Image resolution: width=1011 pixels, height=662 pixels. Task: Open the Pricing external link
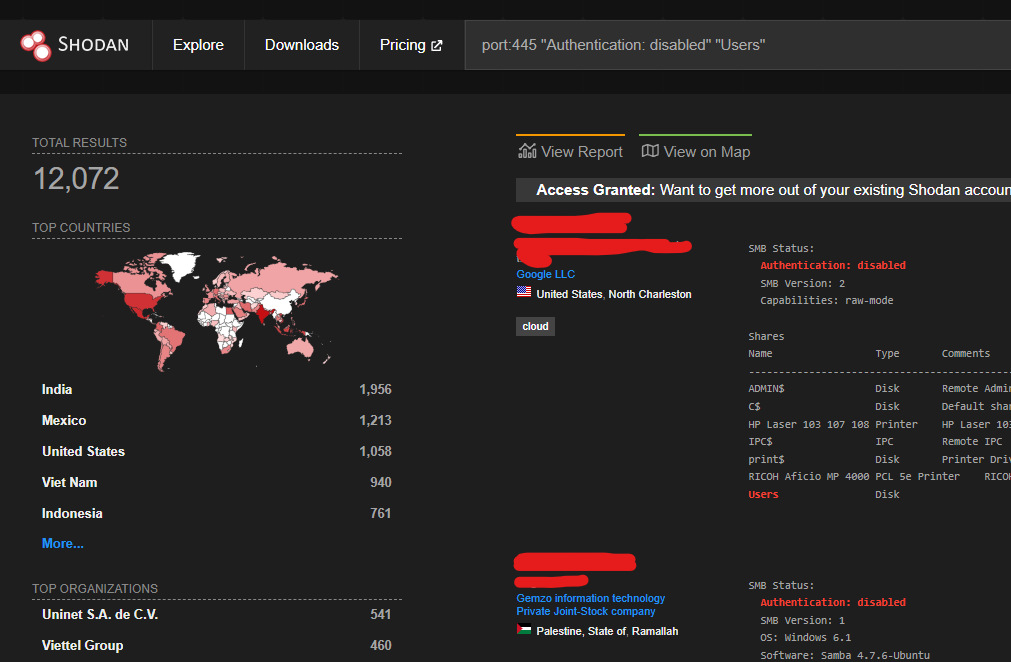411,45
